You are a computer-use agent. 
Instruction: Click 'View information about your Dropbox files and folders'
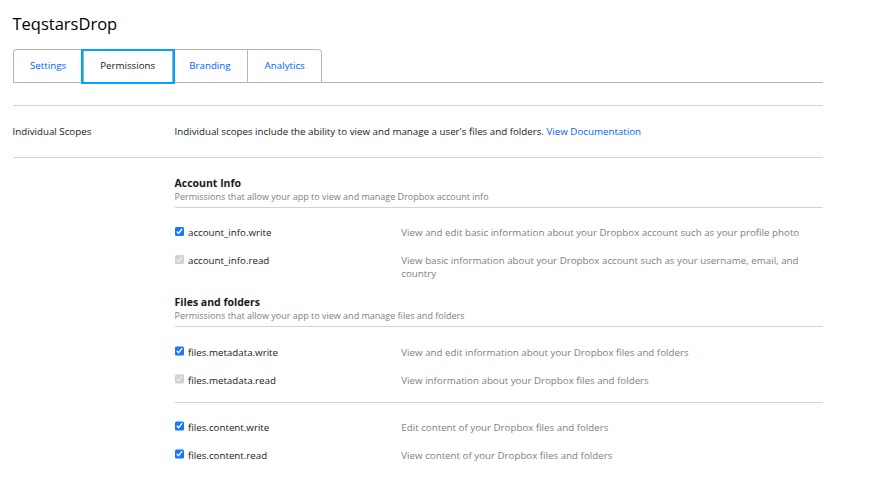point(525,381)
